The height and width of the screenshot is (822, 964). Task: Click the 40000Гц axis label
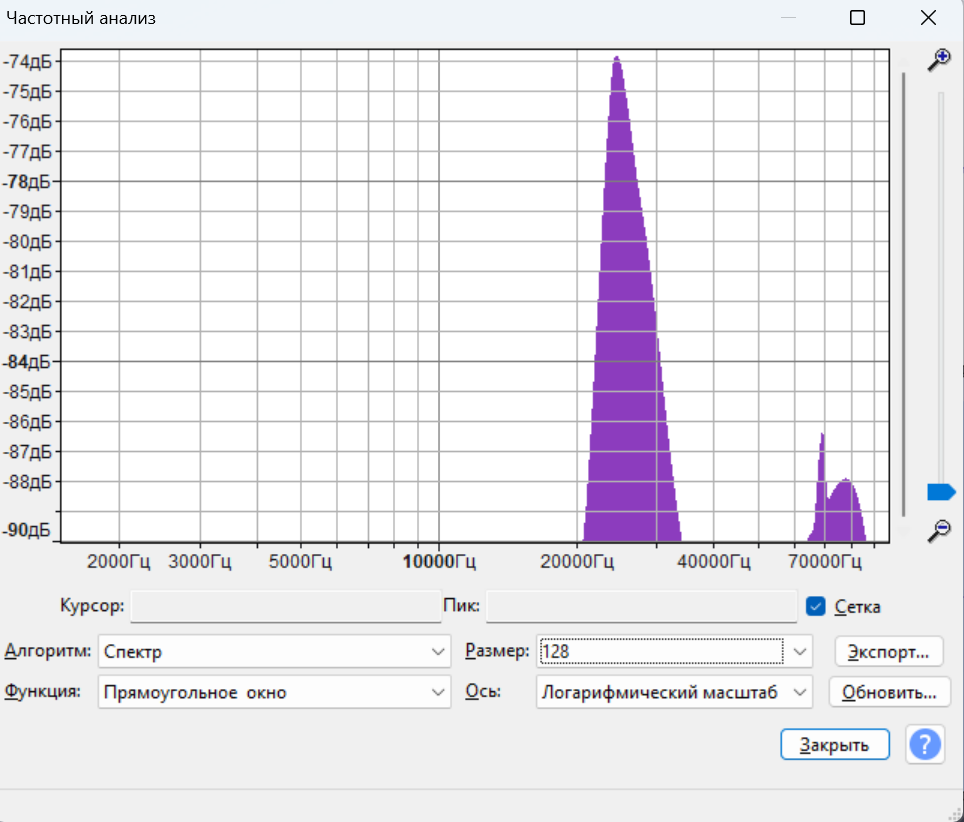(x=714, y=561)
